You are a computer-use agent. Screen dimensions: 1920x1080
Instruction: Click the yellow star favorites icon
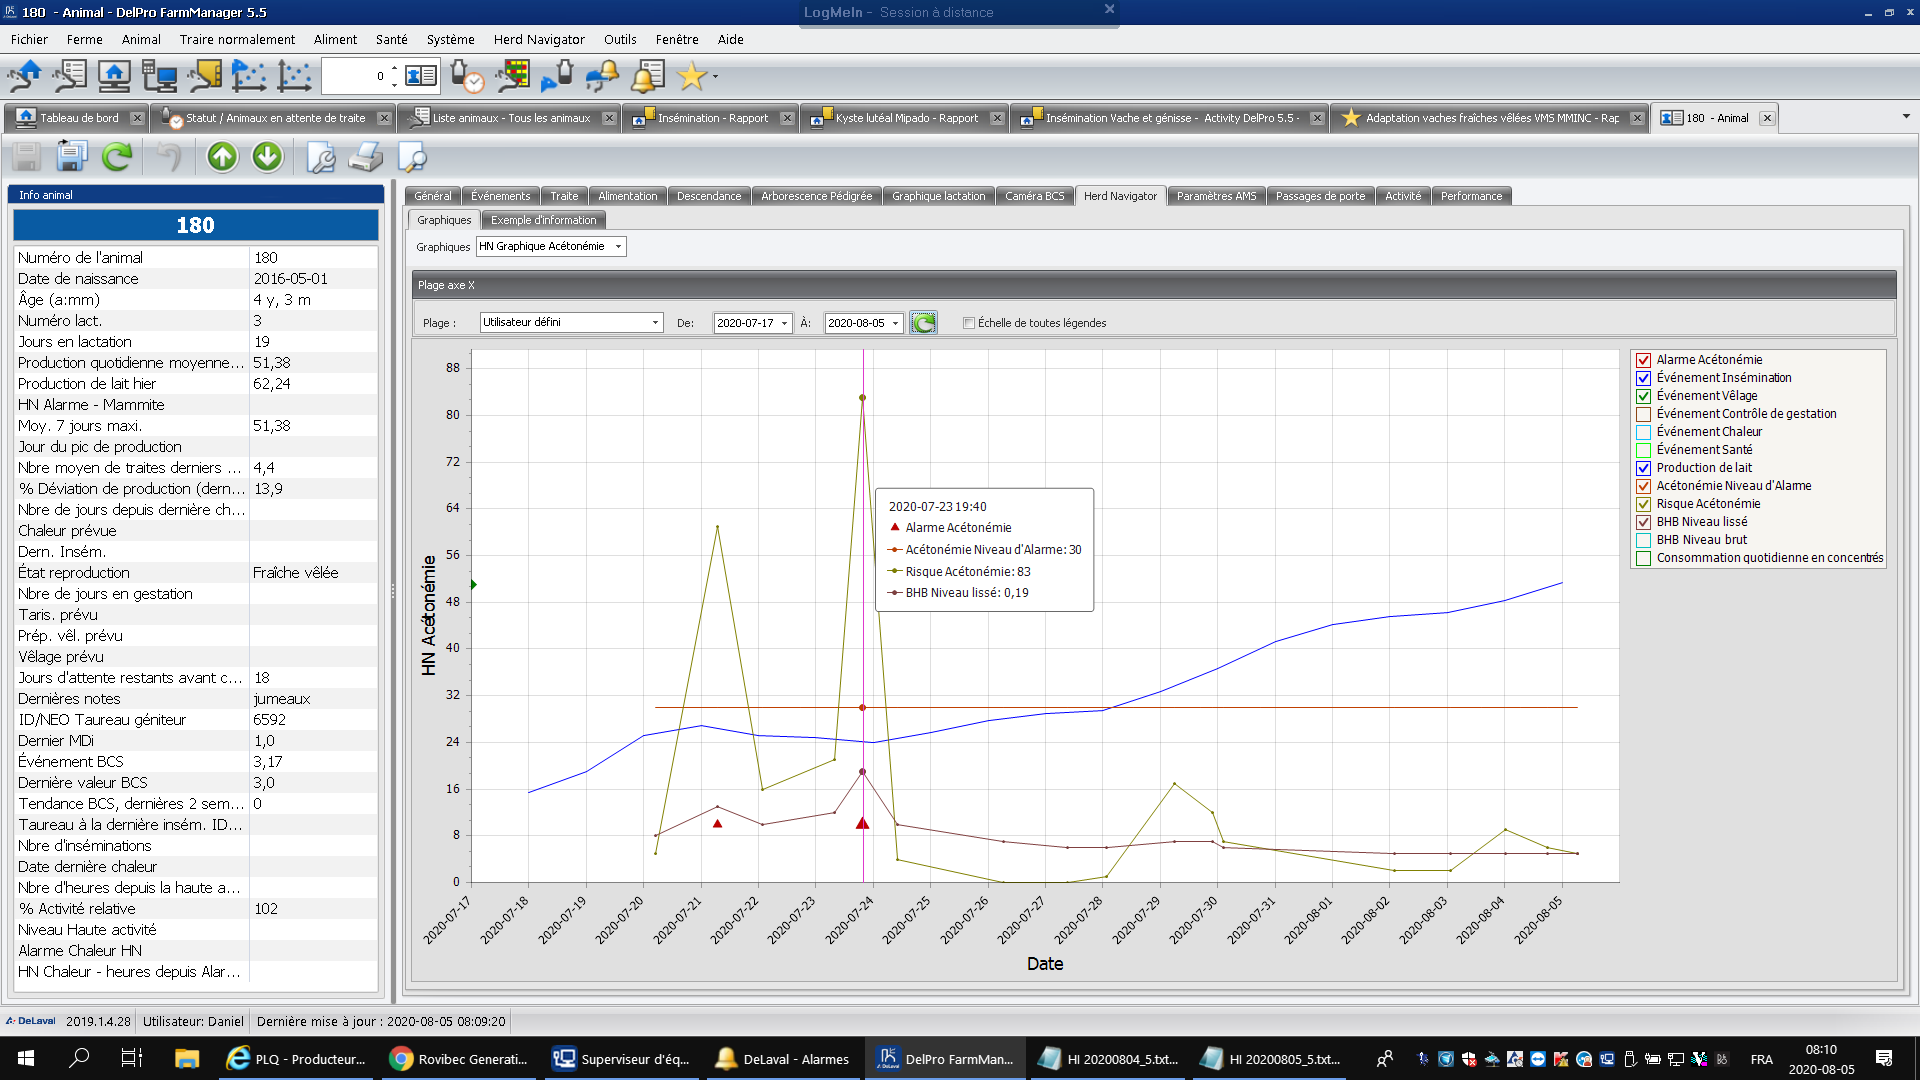click(691, 76)
